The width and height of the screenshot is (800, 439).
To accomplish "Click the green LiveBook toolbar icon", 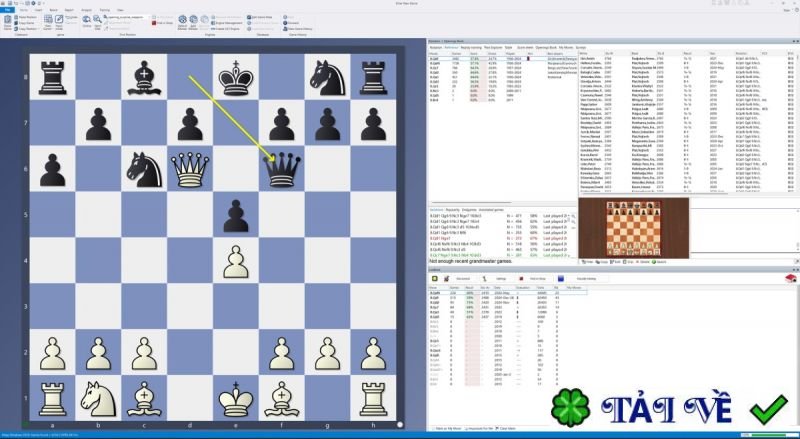I will click(435, 279).
